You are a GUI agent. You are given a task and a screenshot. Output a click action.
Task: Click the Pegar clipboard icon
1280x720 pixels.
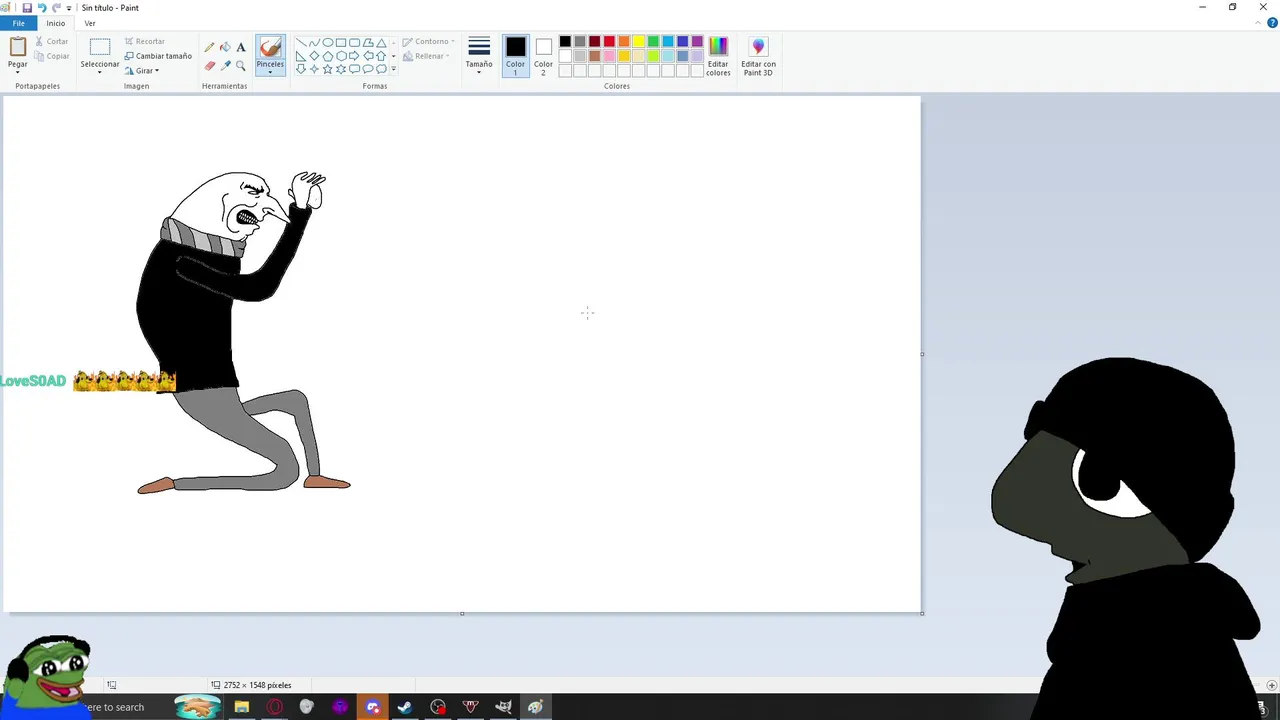coord(18,47)
